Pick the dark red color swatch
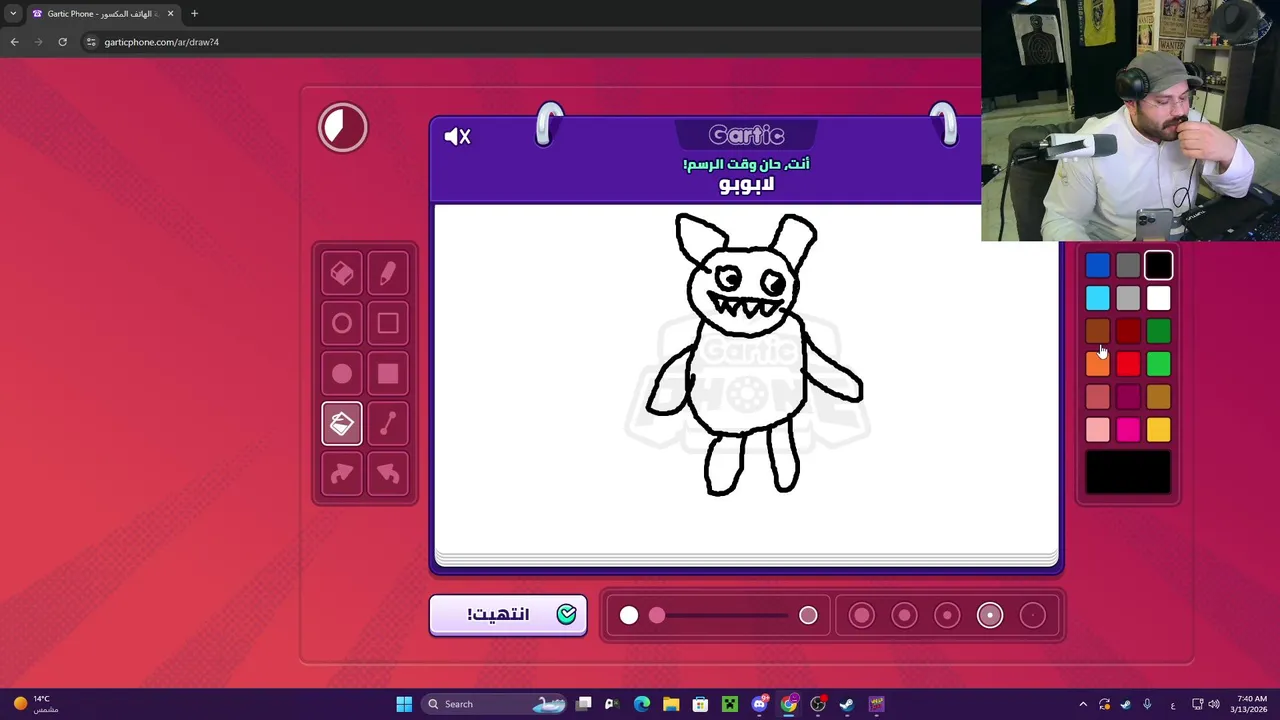The height and width of the screenshot is (720, 1280). click(1128, 331)
